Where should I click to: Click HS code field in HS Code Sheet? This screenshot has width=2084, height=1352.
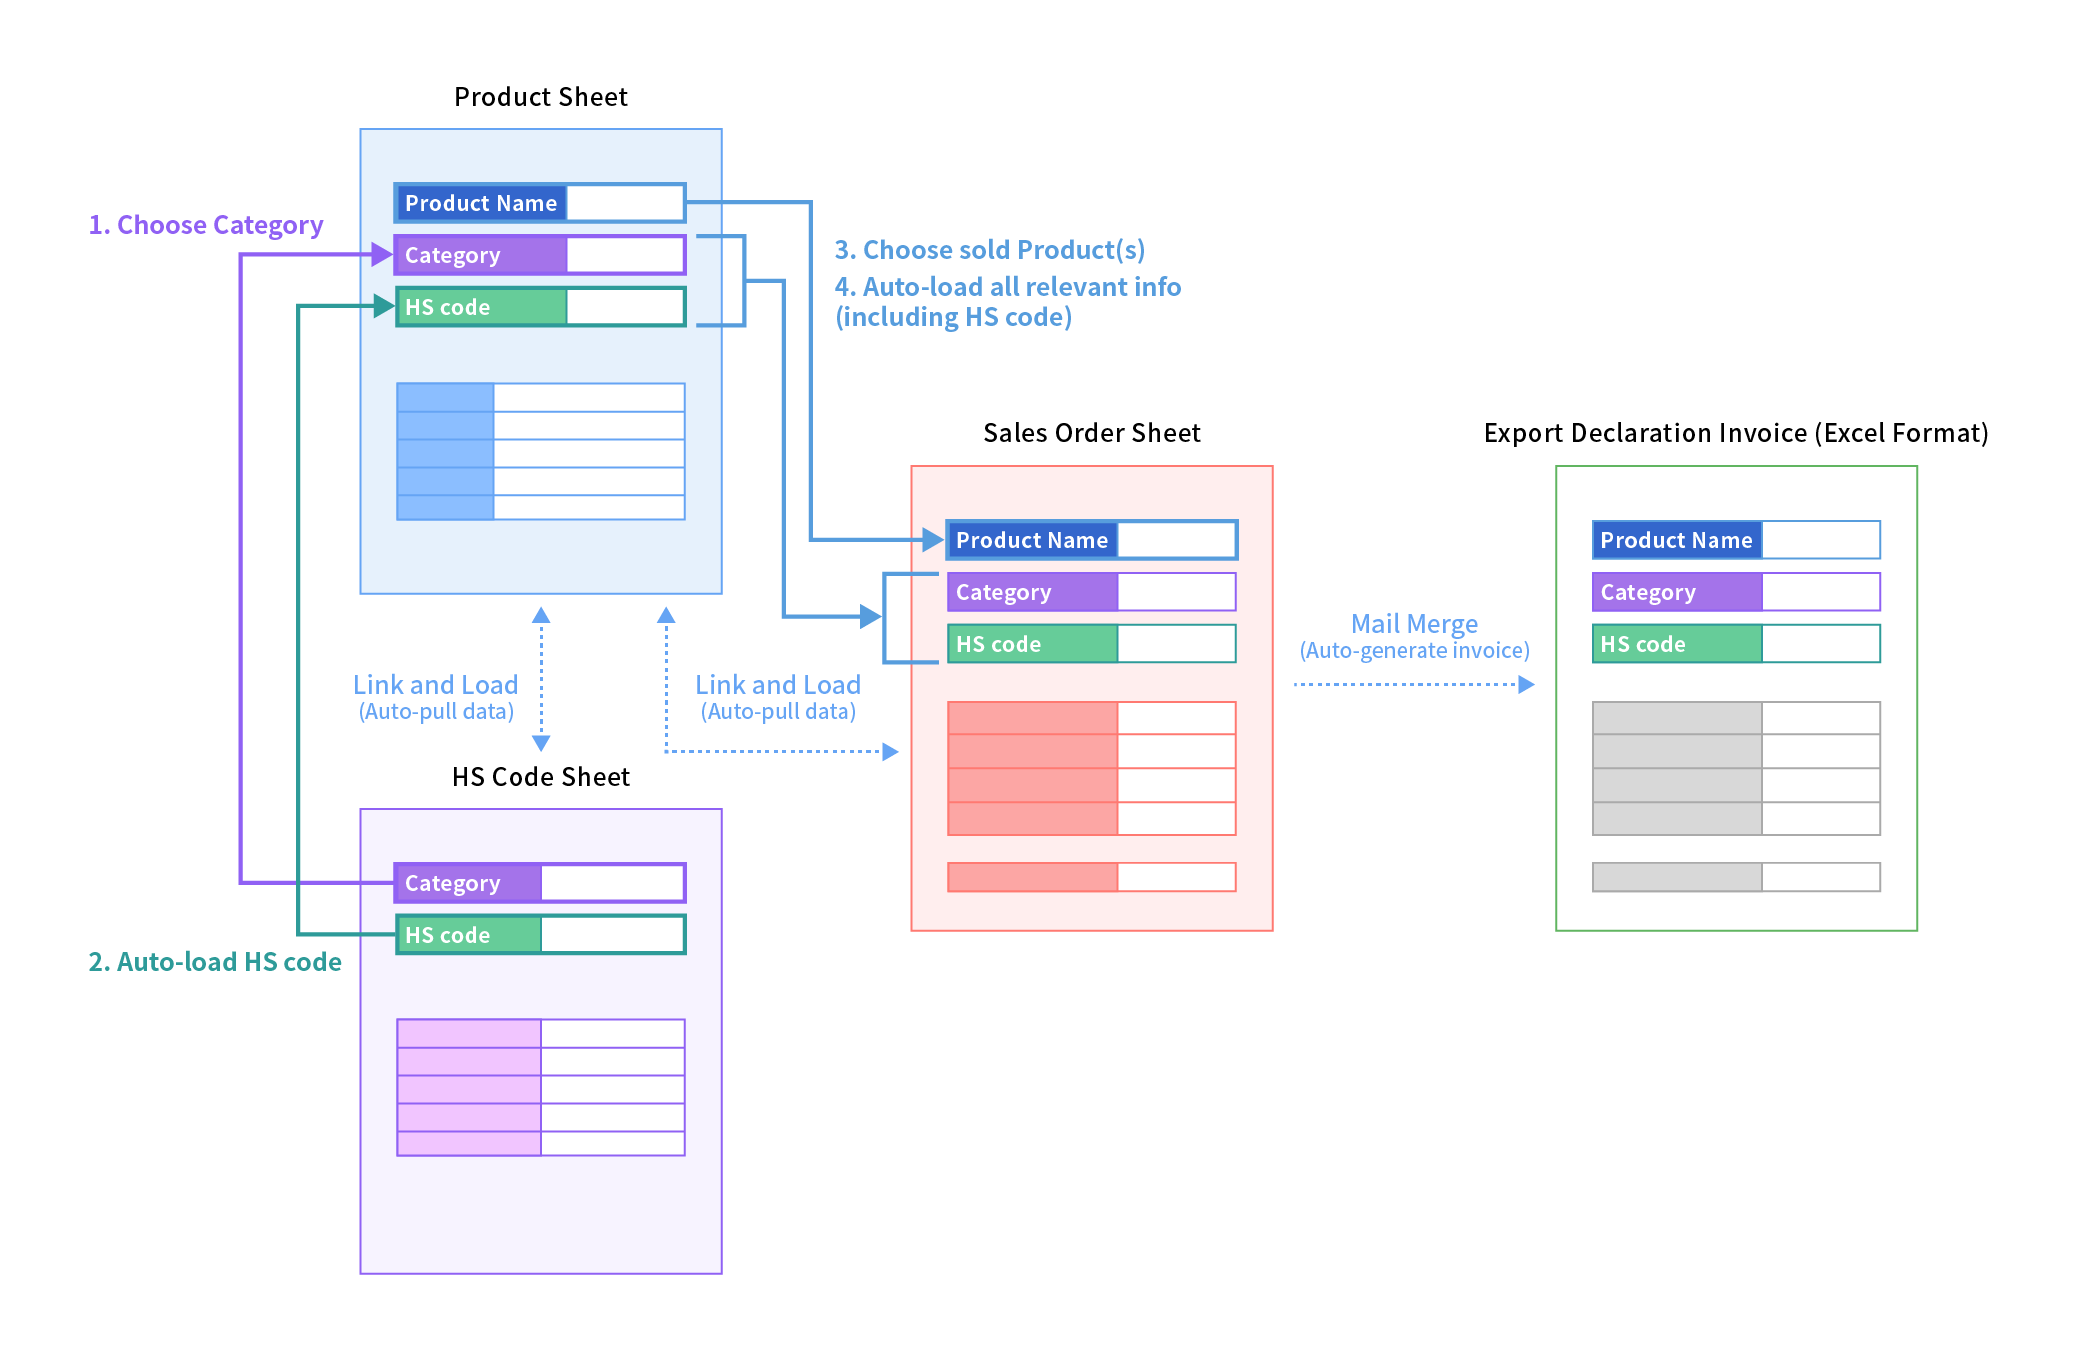point(540,935)
